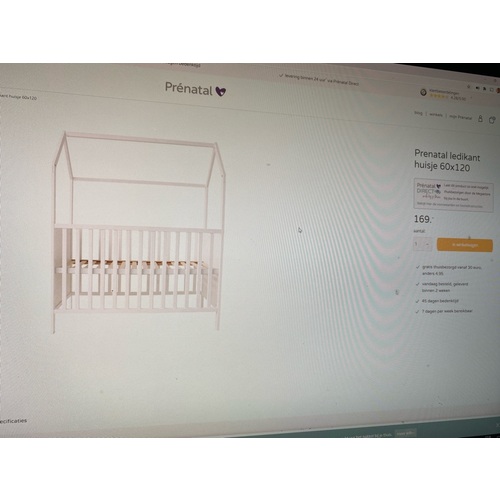Click the yellow rating stars

439,96
